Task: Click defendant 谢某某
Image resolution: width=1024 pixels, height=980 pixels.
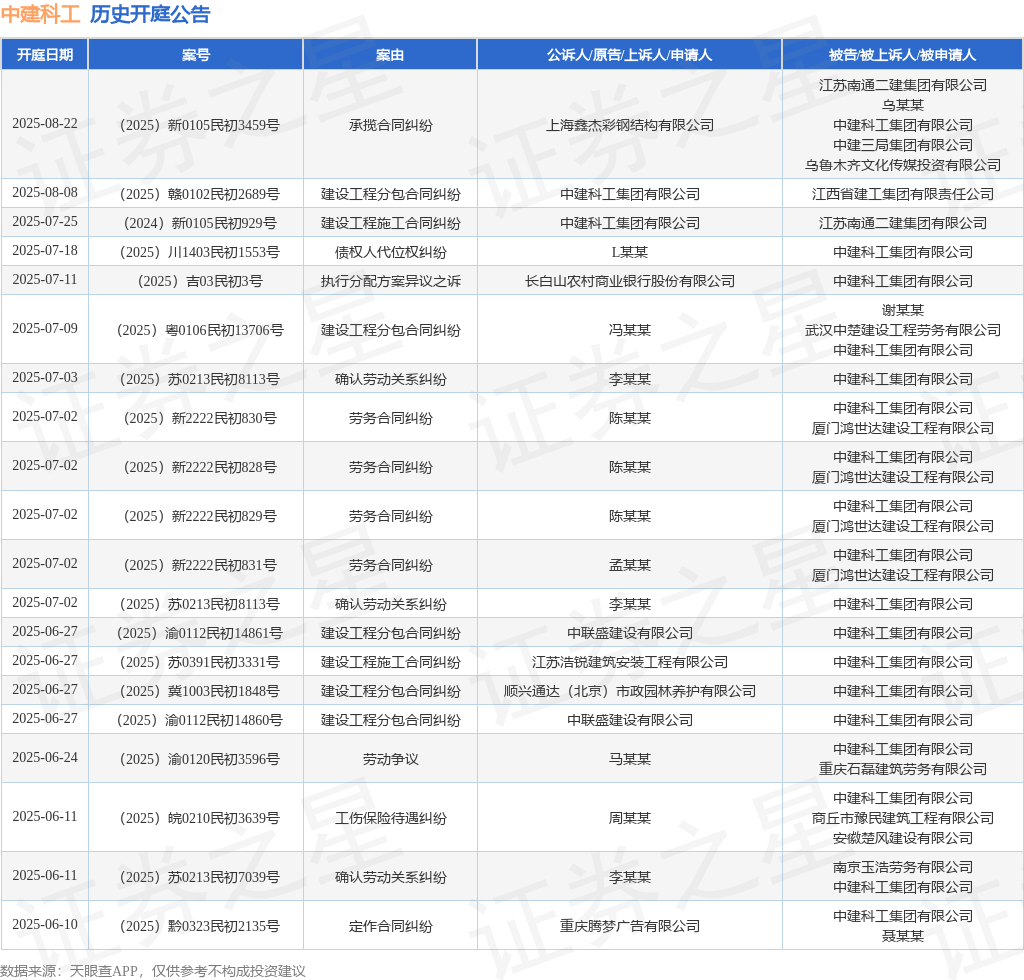Action: pyautogui.click(x=903, y=310)
